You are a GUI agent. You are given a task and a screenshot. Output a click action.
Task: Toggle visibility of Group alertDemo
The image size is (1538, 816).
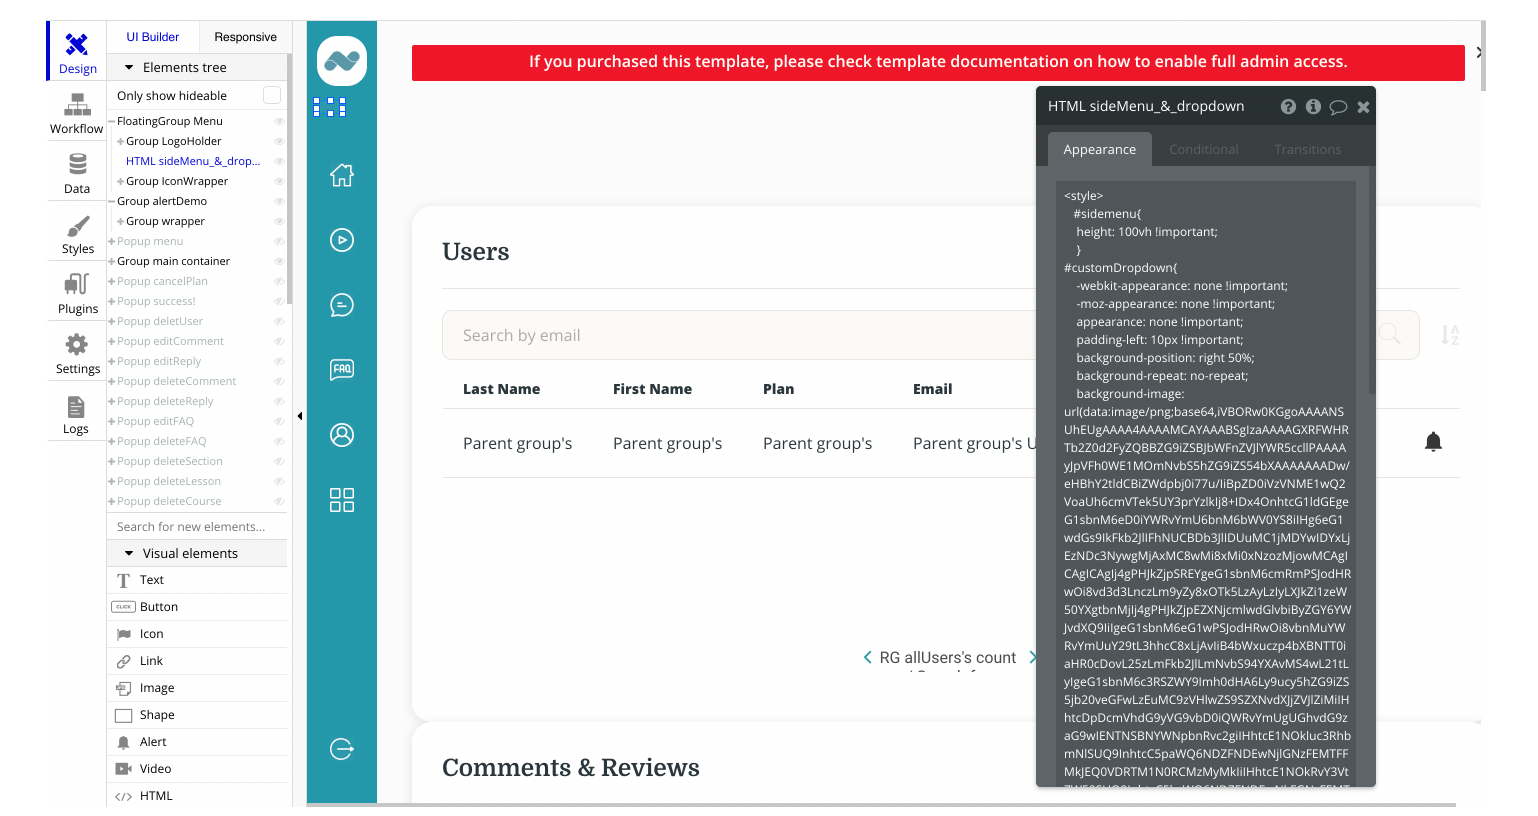pyautogui.click(x=279, y=201)
